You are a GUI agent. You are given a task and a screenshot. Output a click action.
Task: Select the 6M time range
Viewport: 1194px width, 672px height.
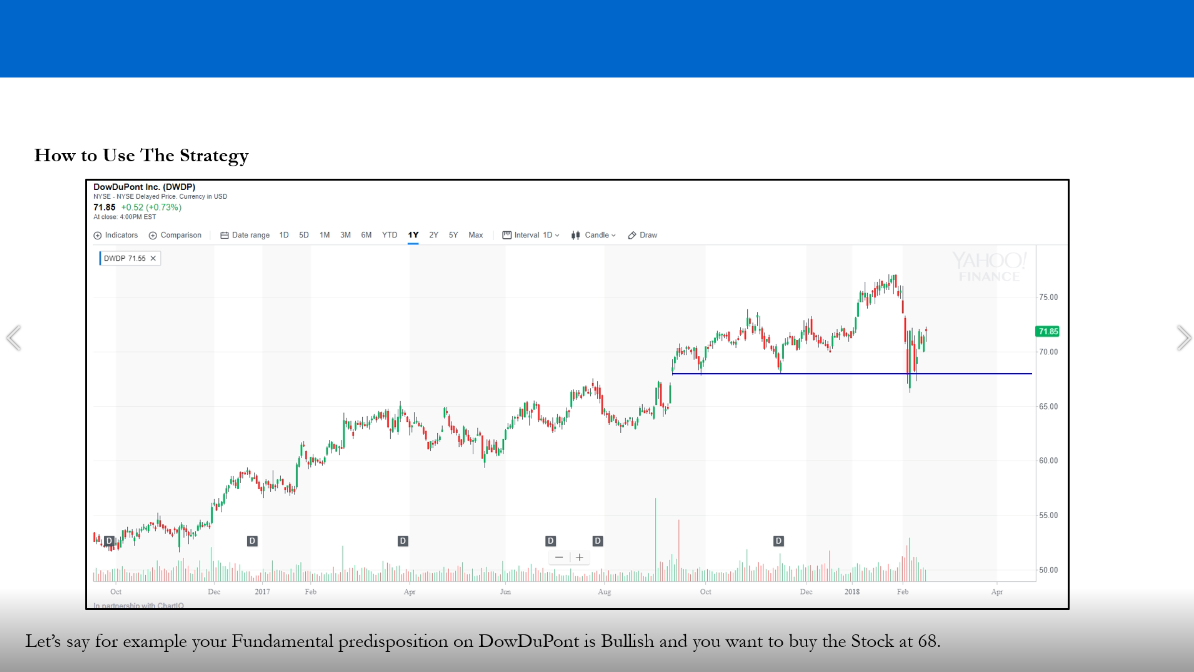click(366, 235)
